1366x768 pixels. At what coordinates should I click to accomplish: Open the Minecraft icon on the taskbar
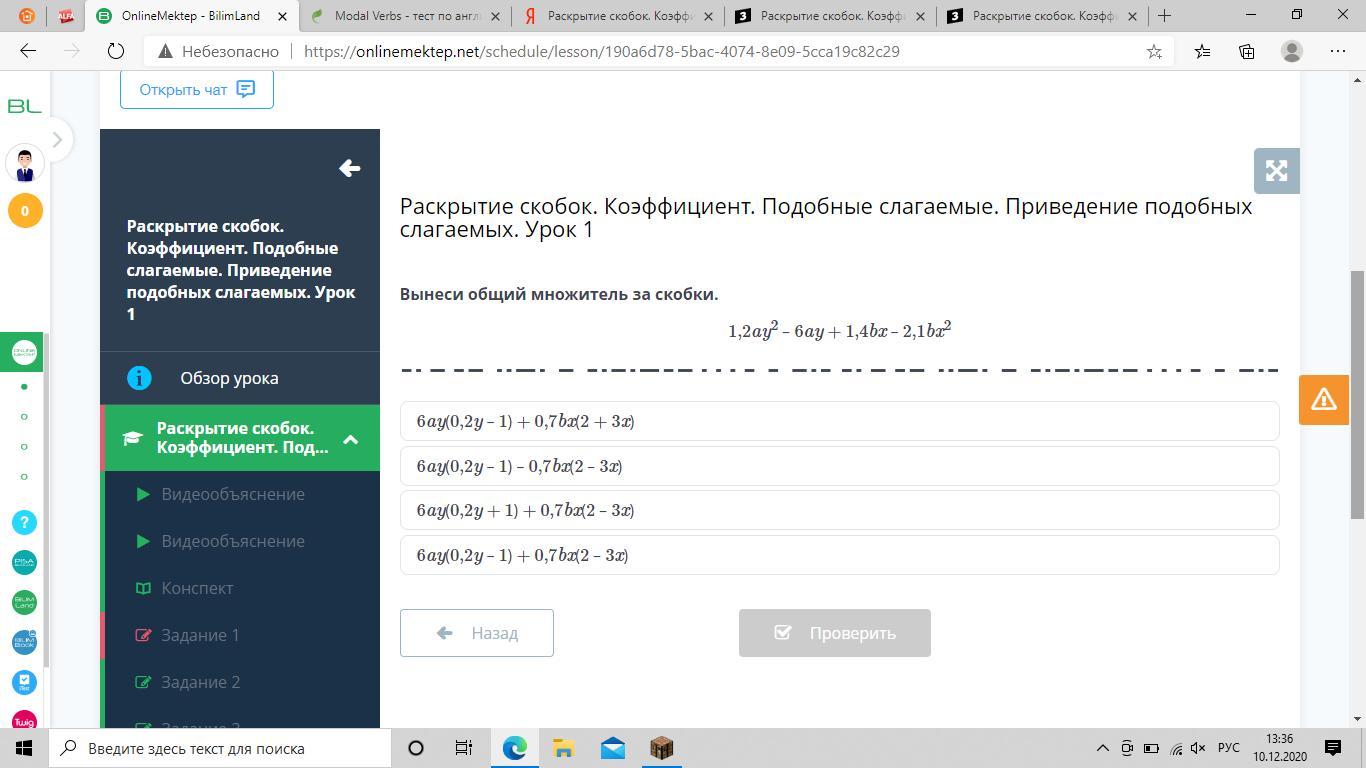tap(661, 748)
